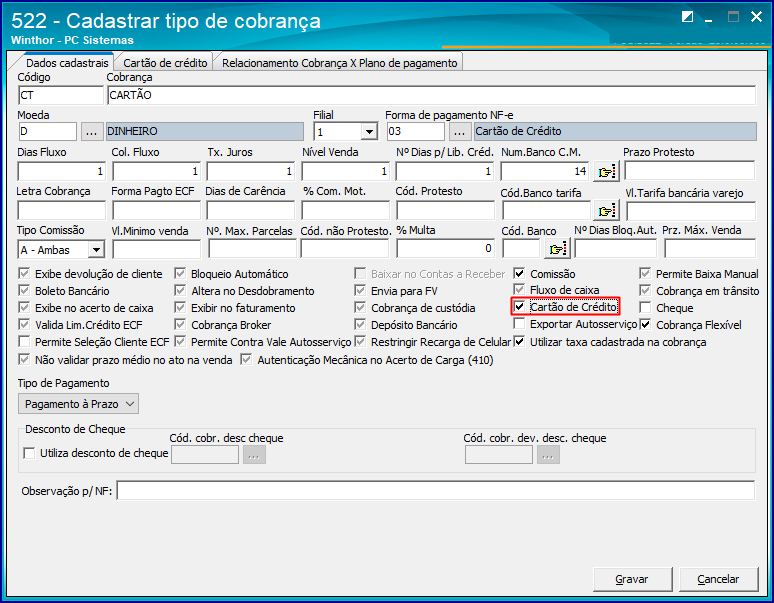
Task: Enable the Cheque checkbox
Action: 645,307
